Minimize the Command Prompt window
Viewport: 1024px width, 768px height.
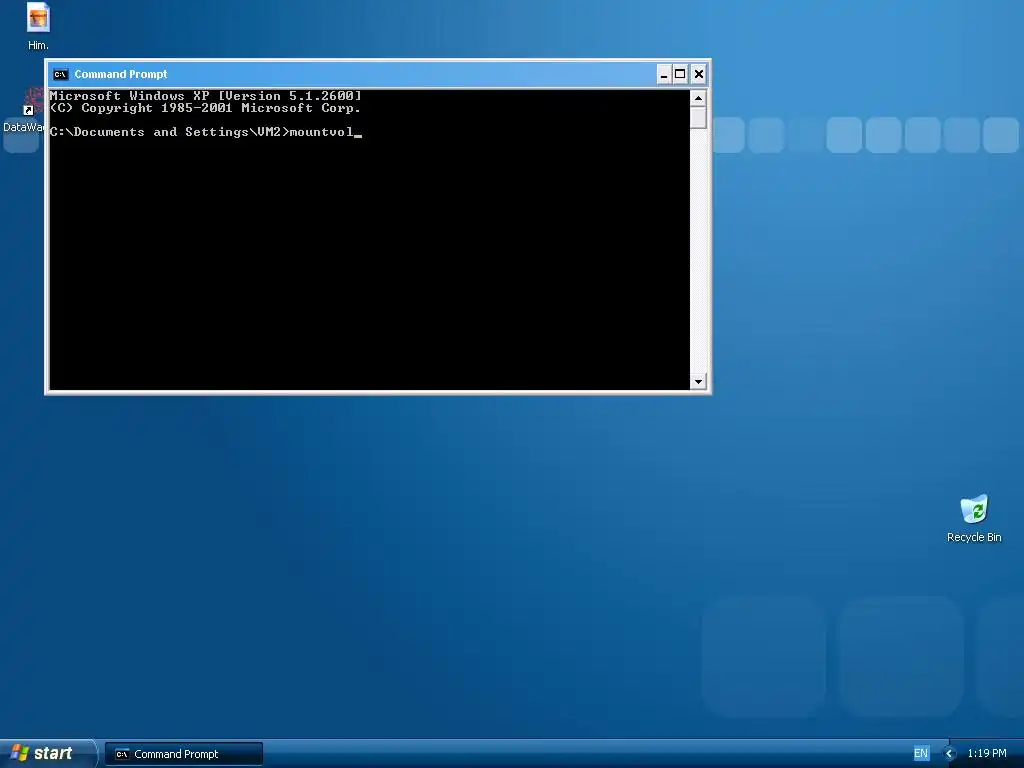(x=663, y=74)
